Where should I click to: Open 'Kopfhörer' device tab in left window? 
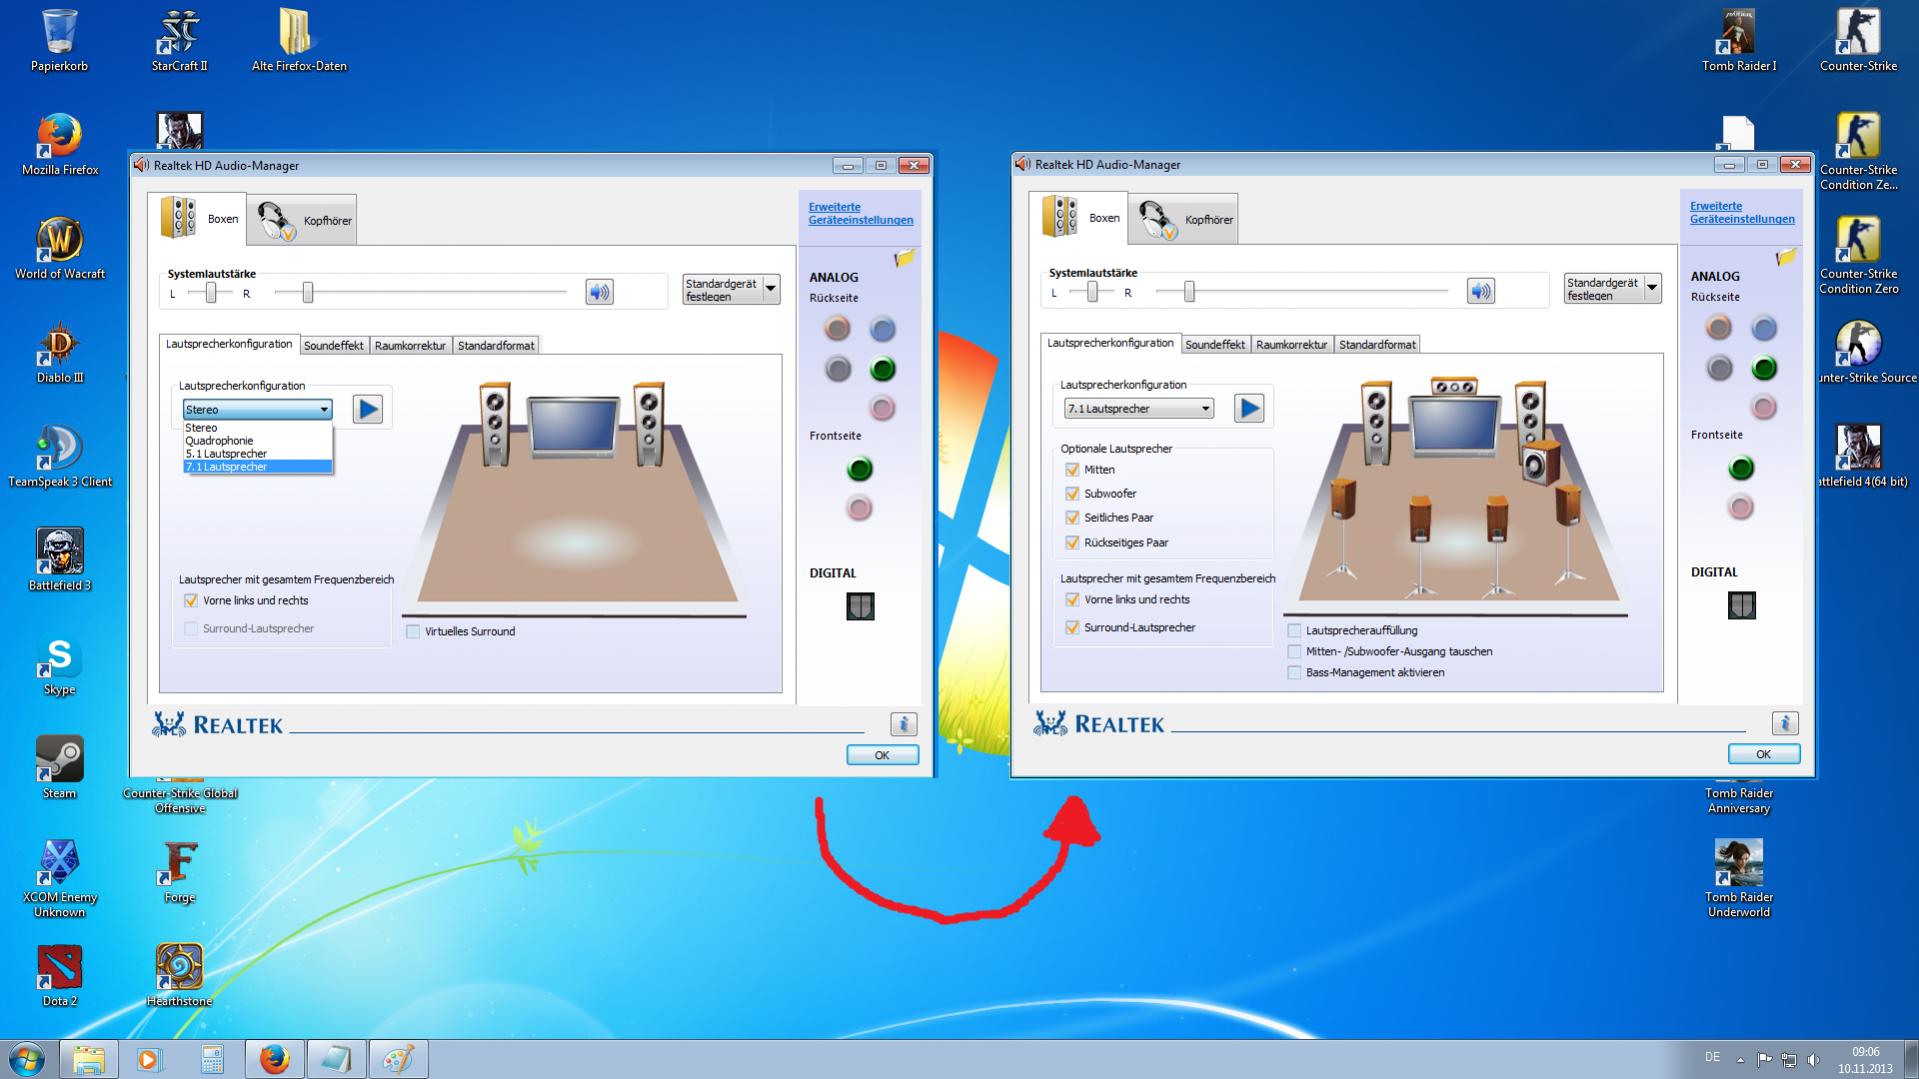click(x=301, y=220)
